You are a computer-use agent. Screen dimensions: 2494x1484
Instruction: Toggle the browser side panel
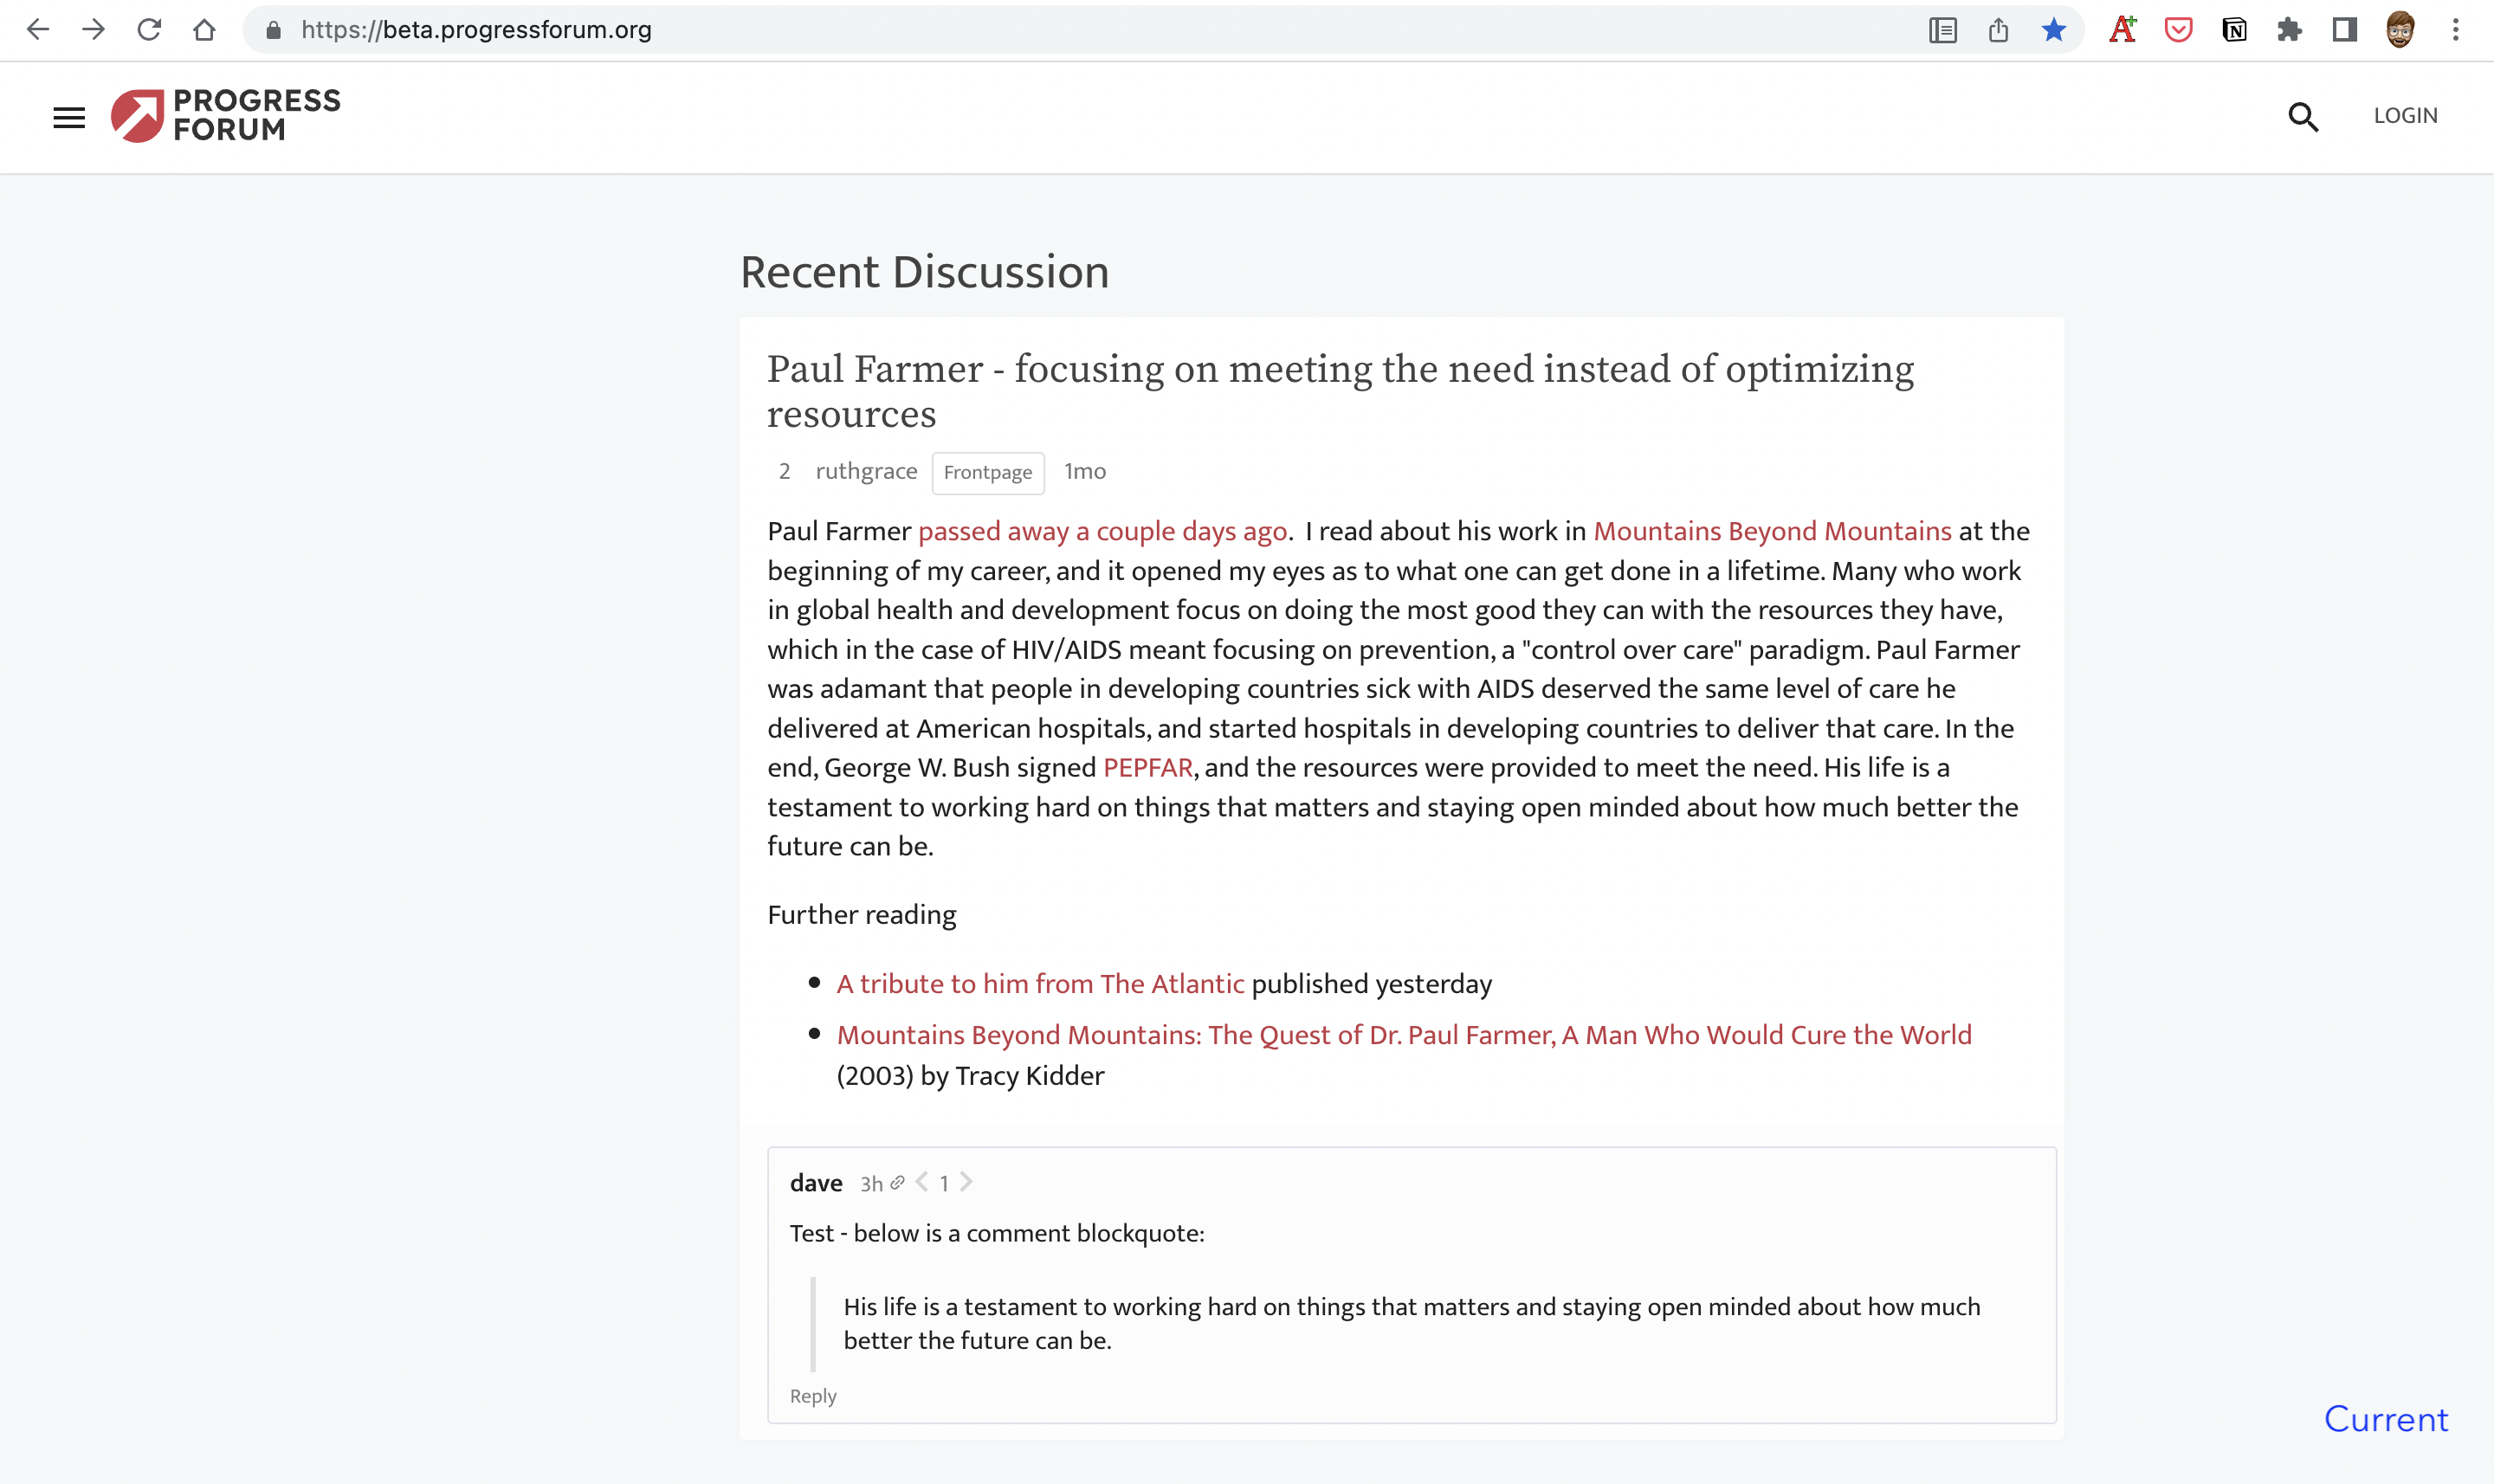[x=2344, y=30]
